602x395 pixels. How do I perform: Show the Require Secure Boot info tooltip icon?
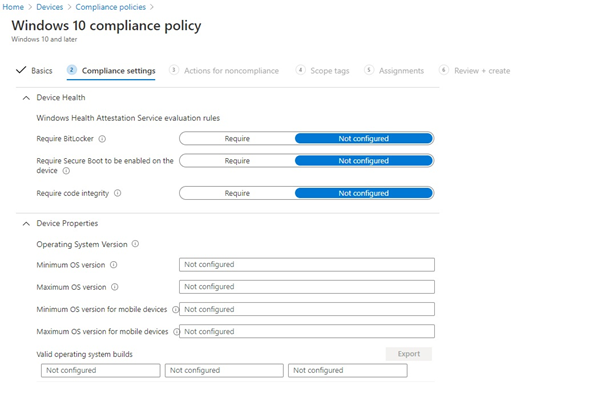[x=66, y=171]
